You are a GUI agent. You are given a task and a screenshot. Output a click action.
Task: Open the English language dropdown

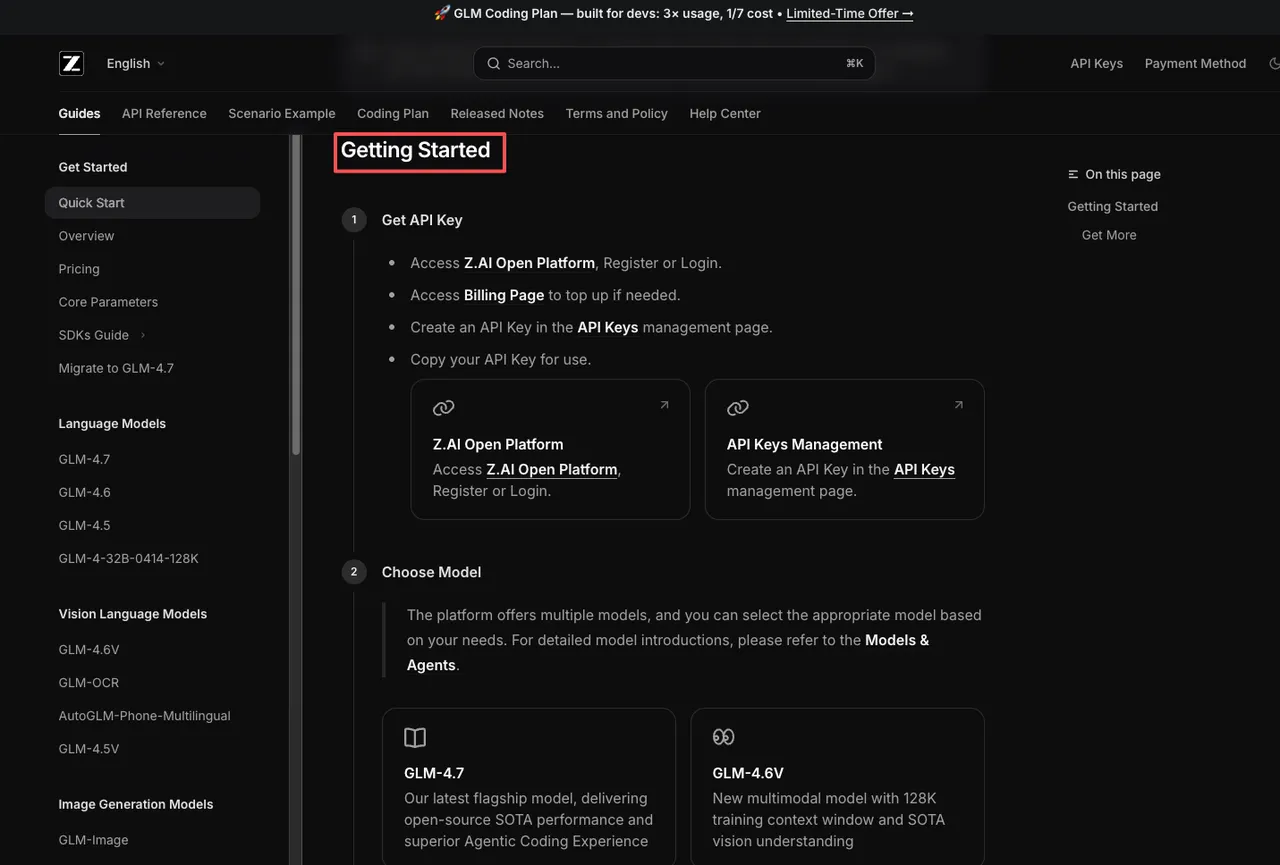tap(135, 63)
